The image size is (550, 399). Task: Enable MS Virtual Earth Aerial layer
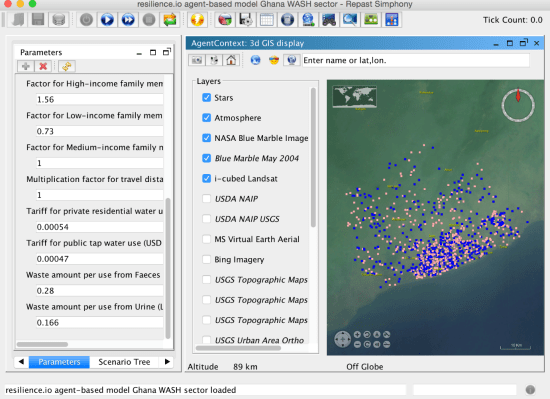click(207, 239)
